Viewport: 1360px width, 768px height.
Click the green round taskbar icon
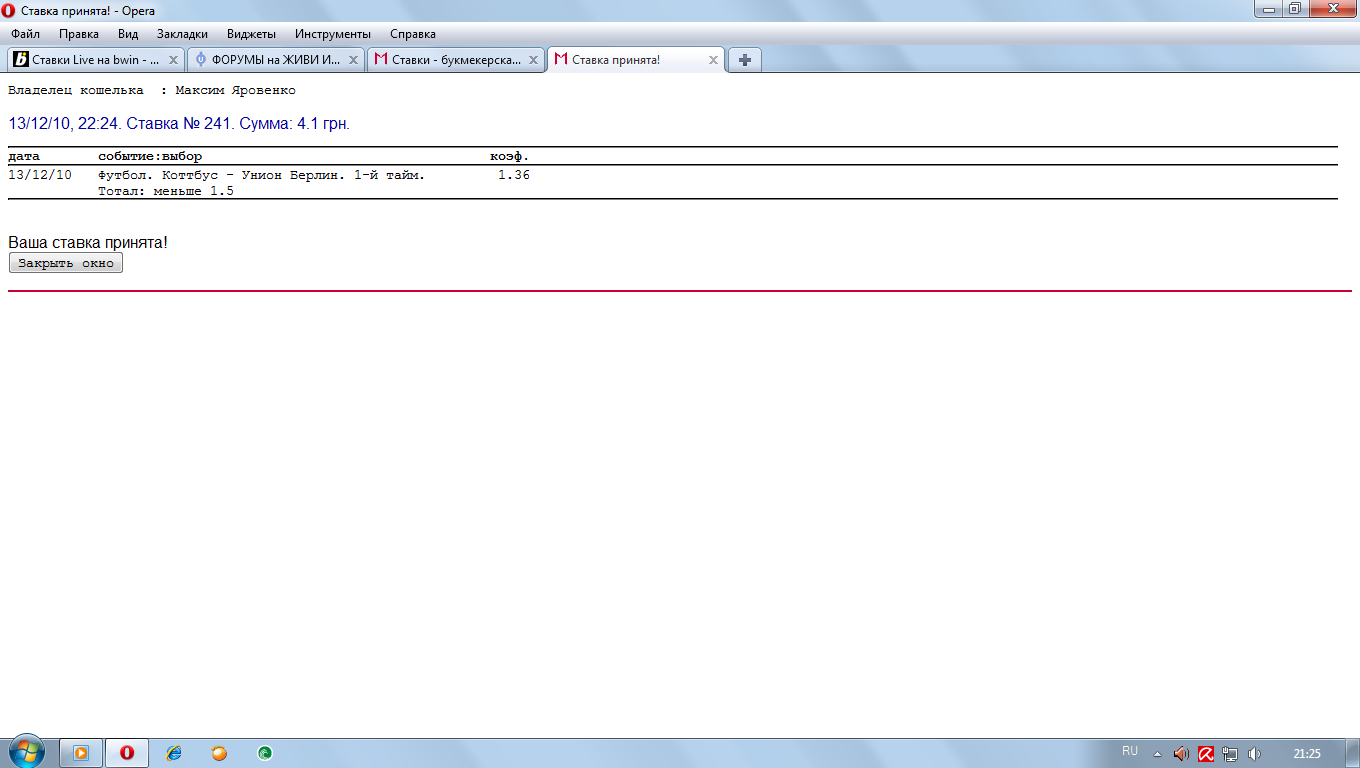coord(264,753)
